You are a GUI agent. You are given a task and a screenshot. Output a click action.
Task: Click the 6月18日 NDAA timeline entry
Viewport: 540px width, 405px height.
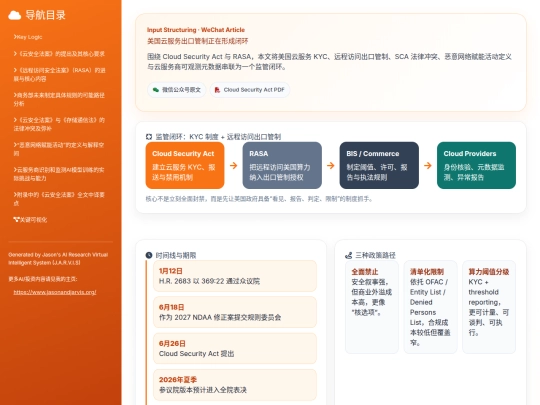click(x=235, y=312)
